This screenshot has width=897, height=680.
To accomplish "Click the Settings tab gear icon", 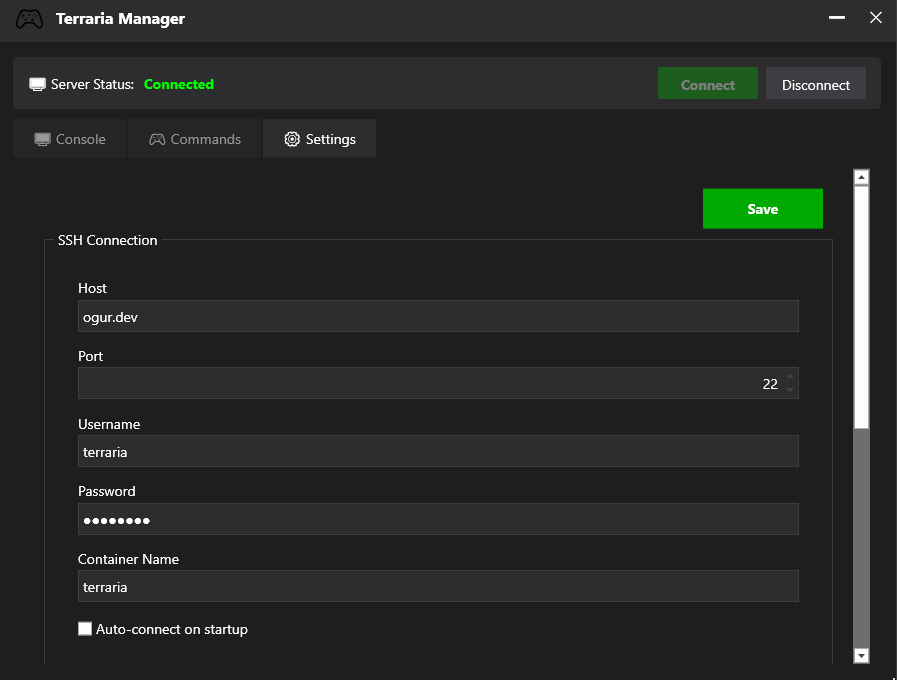I will tap(292, 139).
